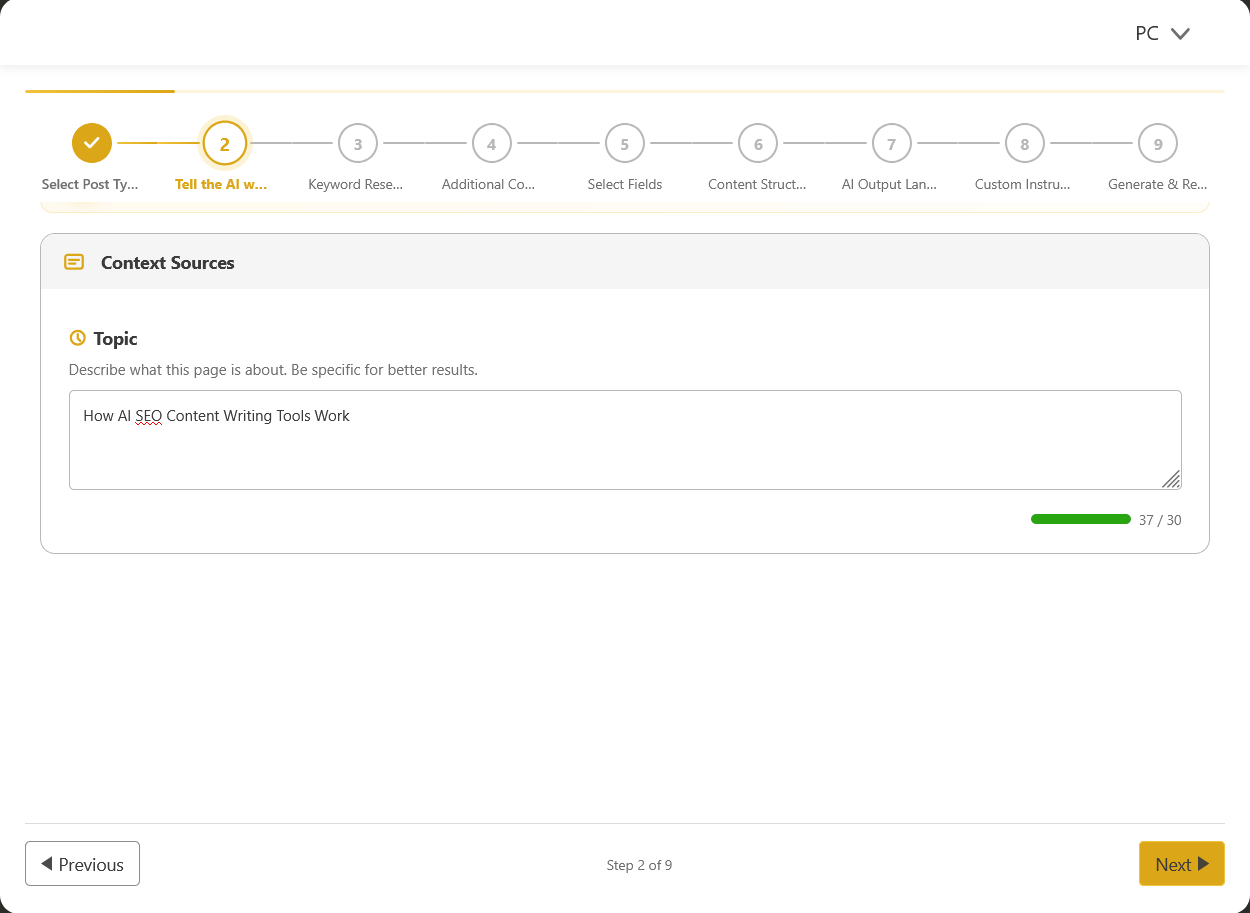Click the step 2 circle in wizard
The image size is (1250, 913).
point(224,144)
